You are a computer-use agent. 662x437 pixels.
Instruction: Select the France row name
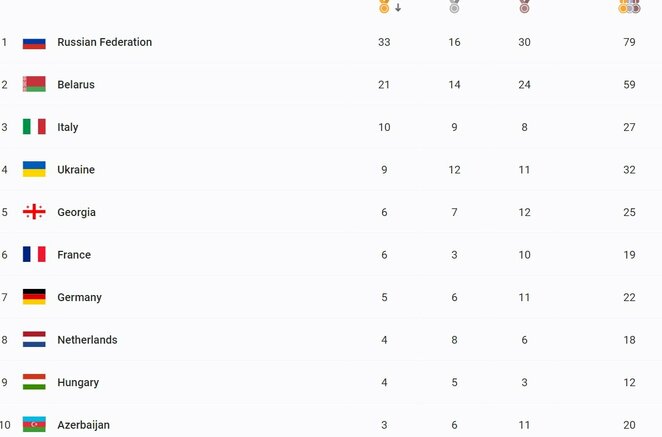(74, 255)
